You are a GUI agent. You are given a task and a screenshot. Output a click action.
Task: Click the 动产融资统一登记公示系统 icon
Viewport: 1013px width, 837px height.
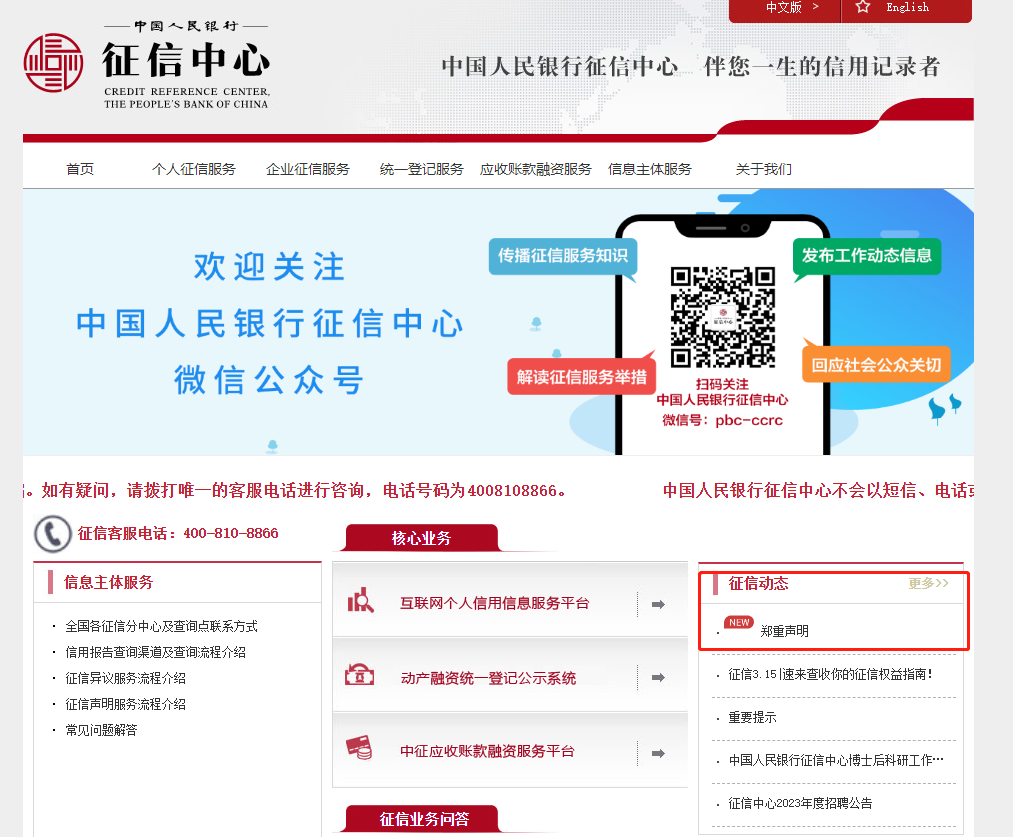pyautogui.click(x=359, y=676)
